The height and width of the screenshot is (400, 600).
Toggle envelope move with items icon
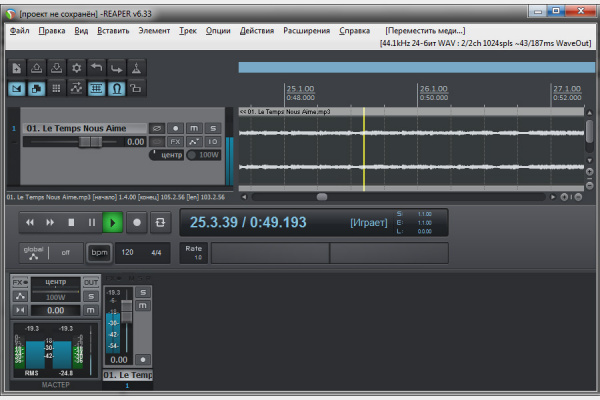76,89
